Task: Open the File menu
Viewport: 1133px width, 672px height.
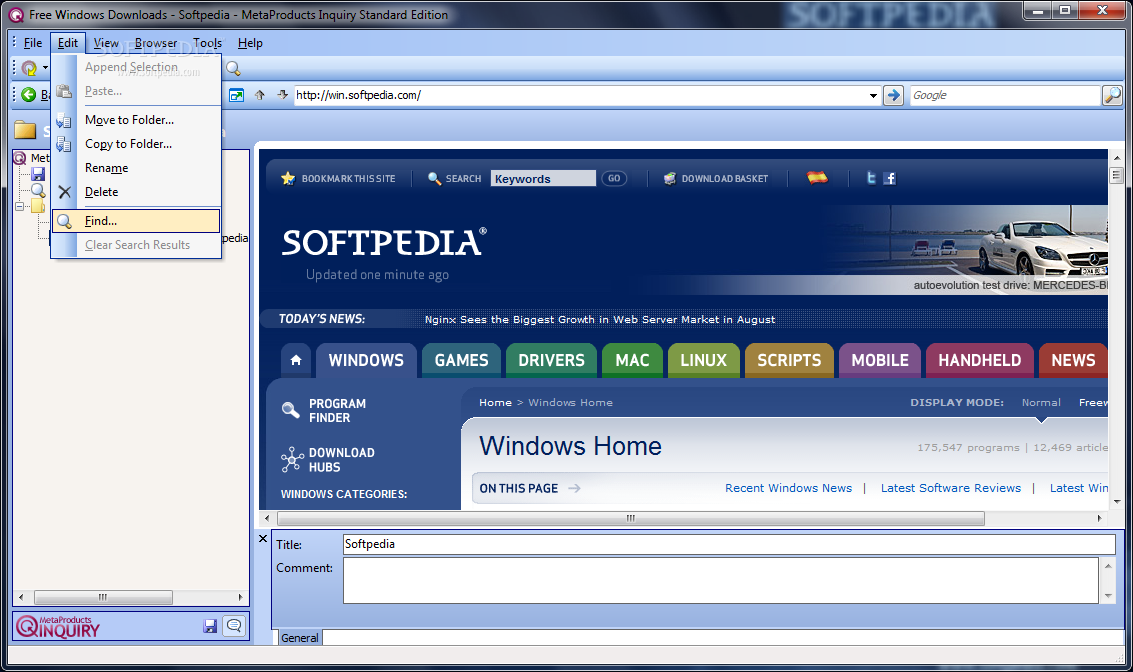Action: [x=33, y=43]
